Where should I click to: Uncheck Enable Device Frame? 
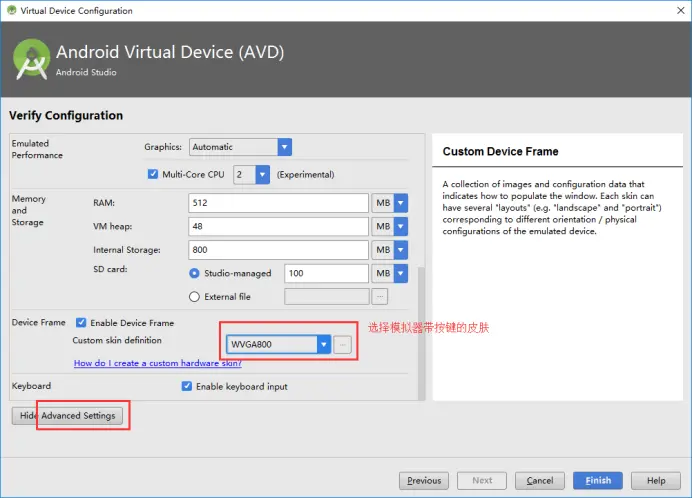[x=81, y=323]
